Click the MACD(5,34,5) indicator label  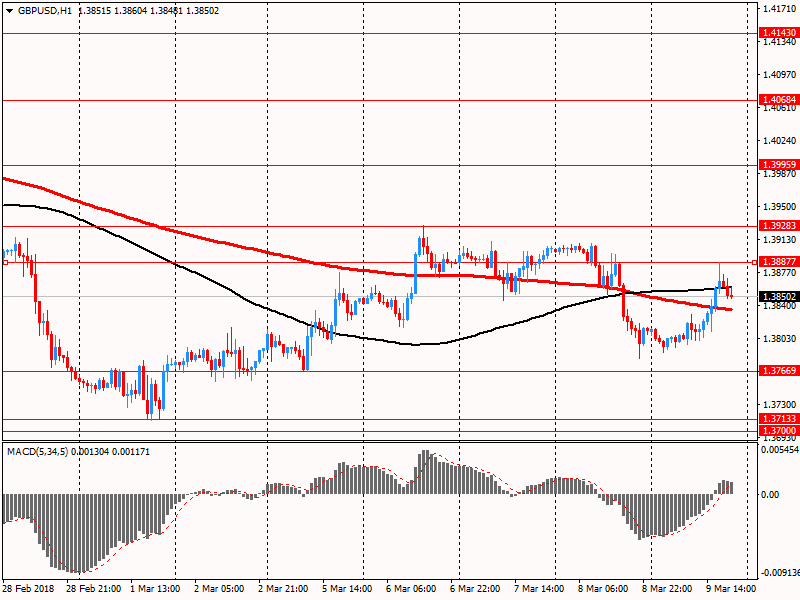pyautogui.click(x=38, y=452)
